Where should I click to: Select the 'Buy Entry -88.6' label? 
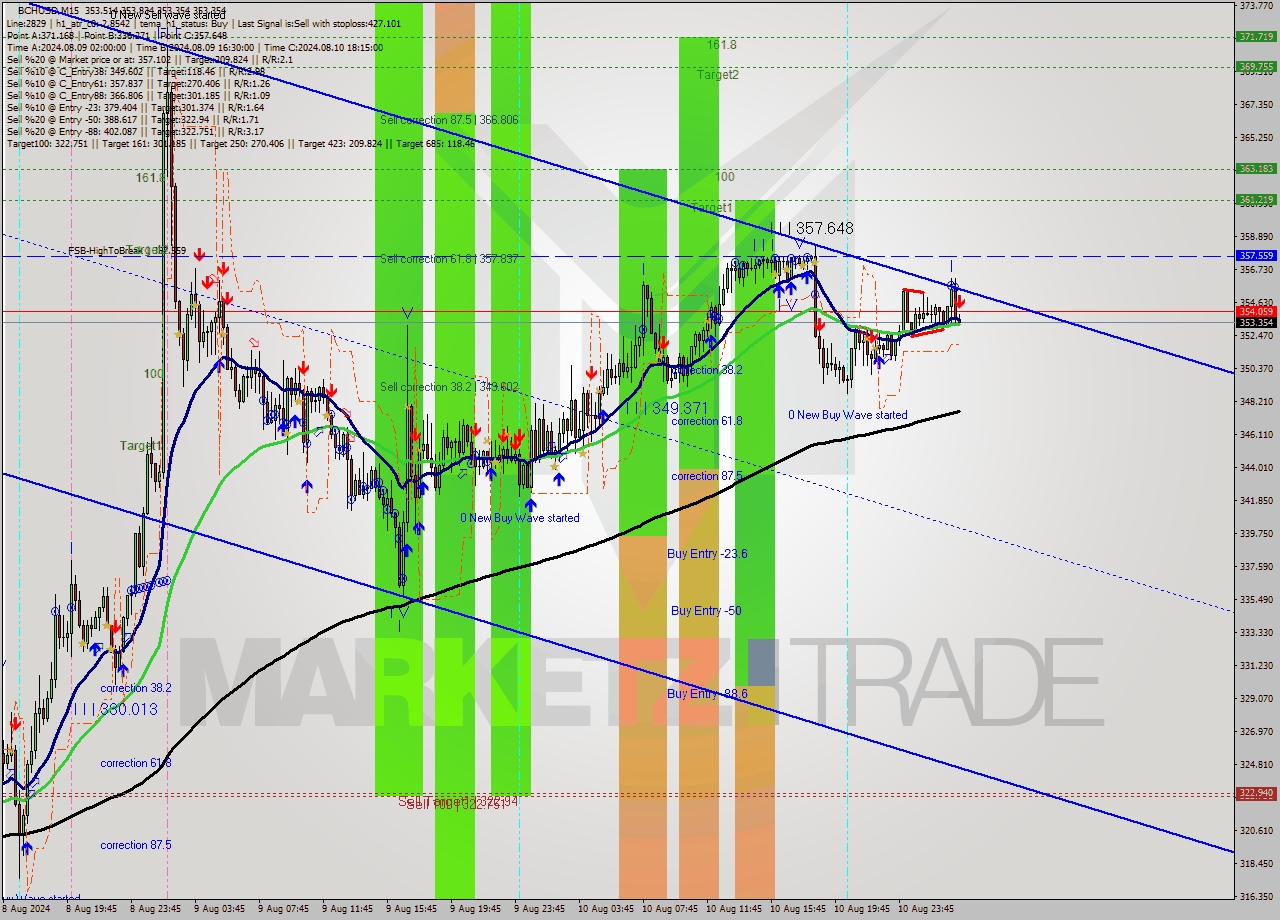pos(707,694)
